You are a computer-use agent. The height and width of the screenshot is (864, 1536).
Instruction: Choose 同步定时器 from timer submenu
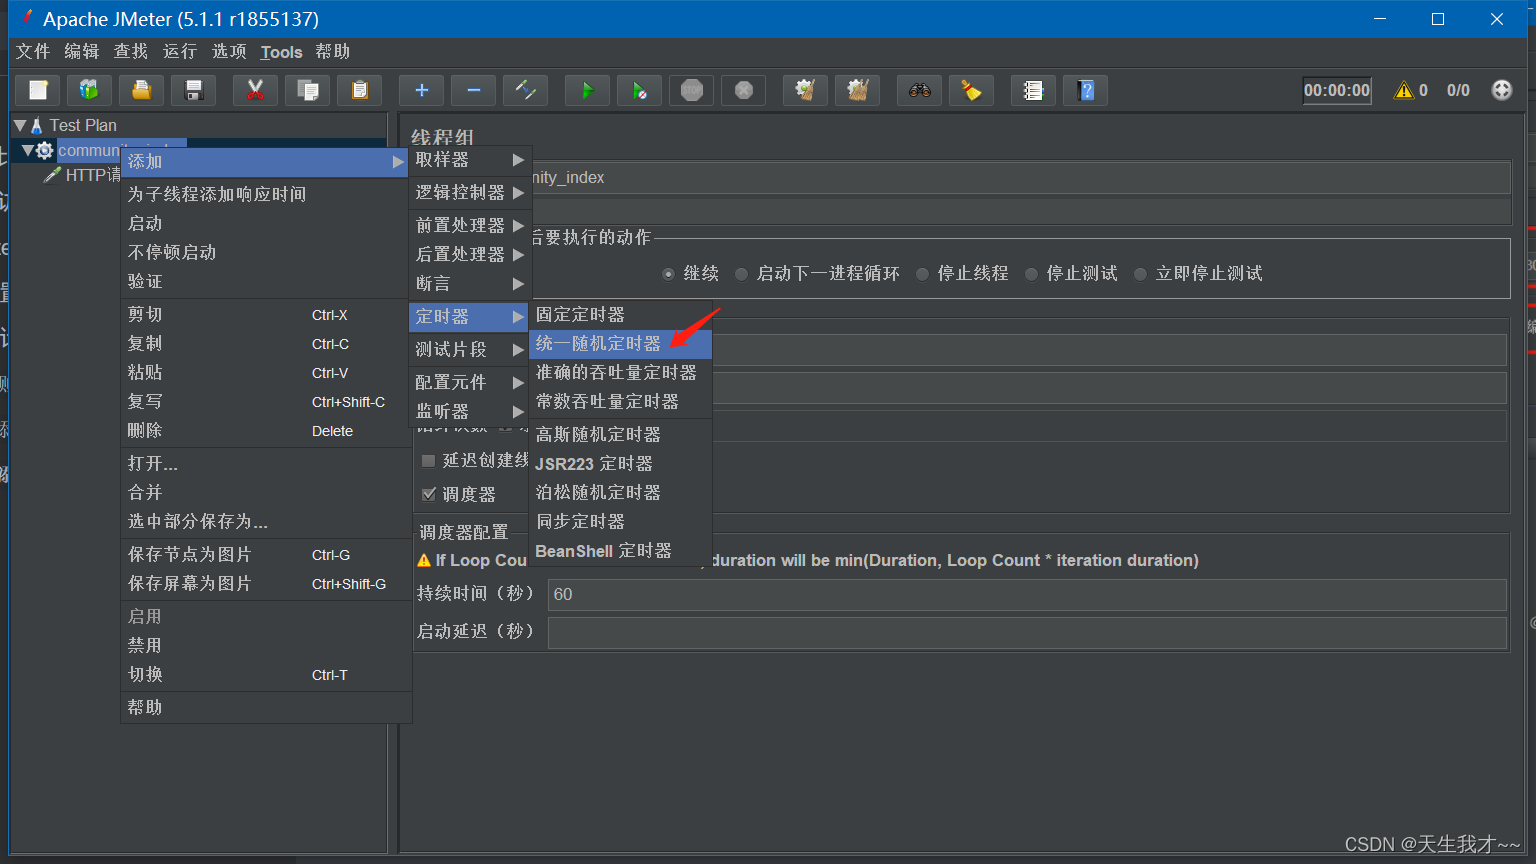(621, 522)
